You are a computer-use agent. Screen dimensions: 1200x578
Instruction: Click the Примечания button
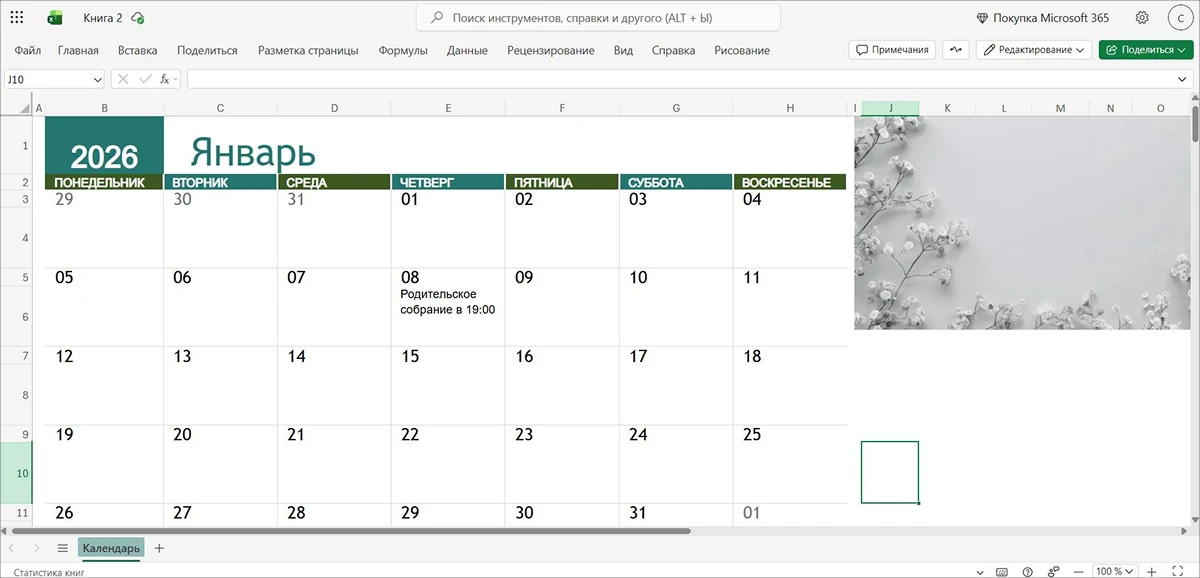(893, 50)
